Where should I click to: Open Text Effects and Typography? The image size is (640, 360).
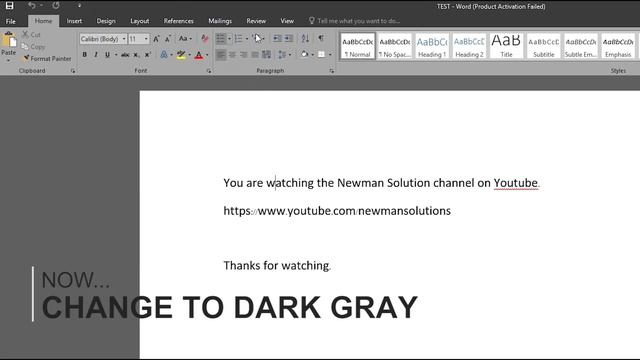[x=164, y=55]
